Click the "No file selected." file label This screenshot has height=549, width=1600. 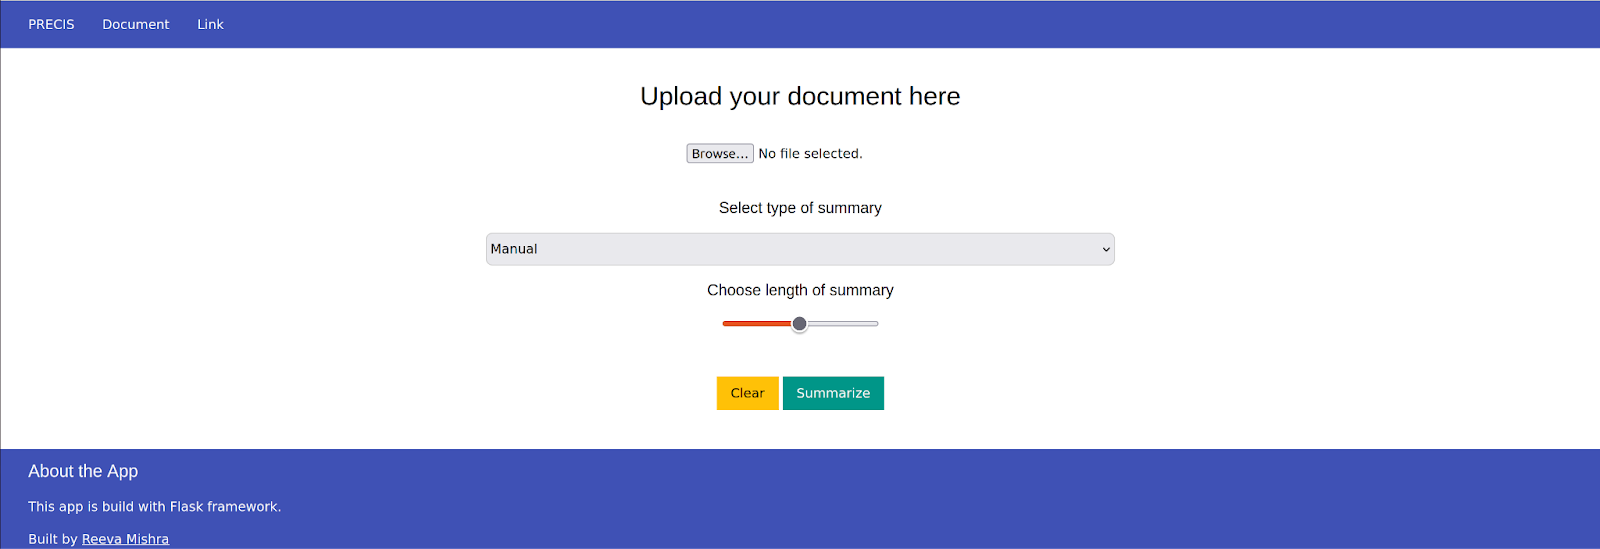pyautogui.click(x=810, y=153)
